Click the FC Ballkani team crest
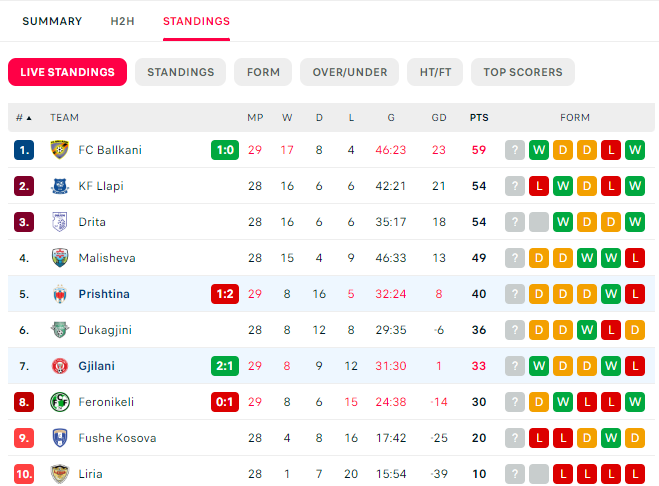 tap(60, 150)
